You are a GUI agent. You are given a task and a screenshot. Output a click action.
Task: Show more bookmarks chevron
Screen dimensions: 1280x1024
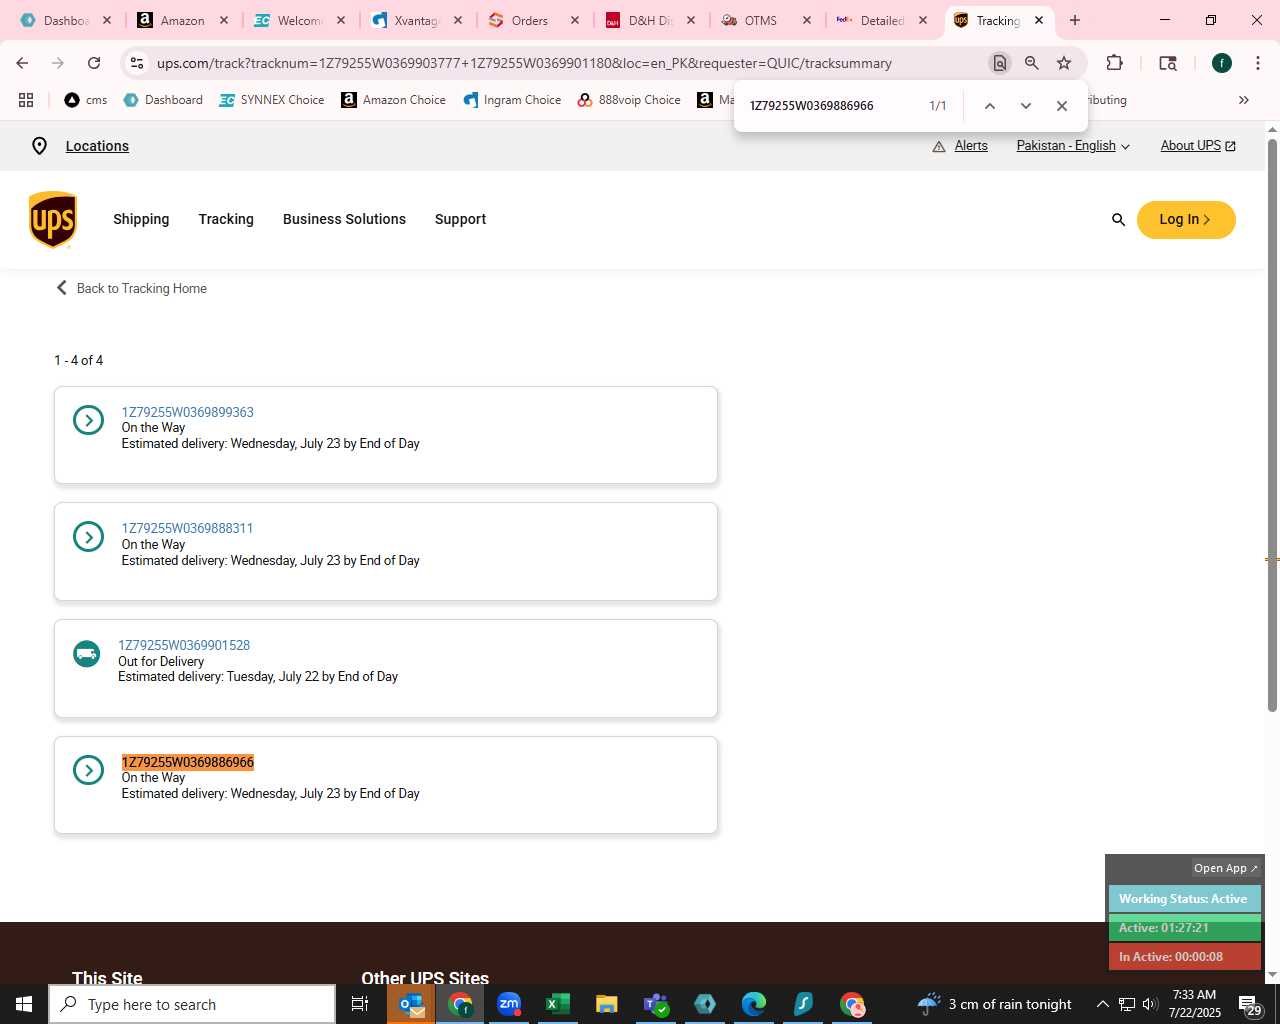[1244, 100]
